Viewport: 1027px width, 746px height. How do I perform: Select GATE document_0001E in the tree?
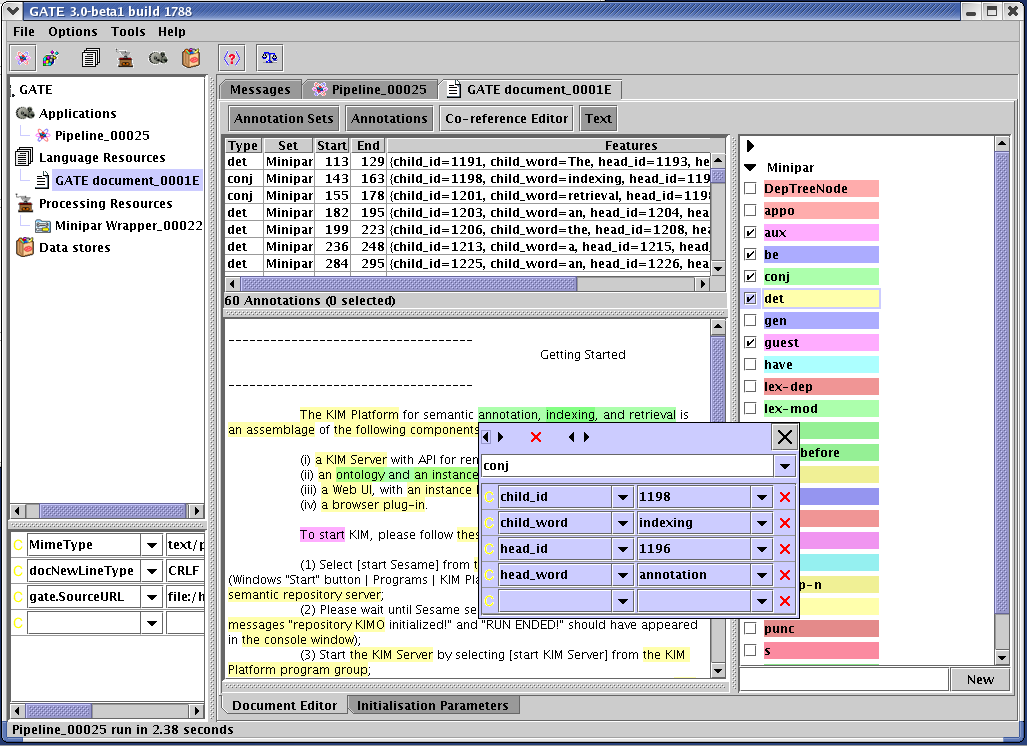pyautogui.click(x=127, y=180)
